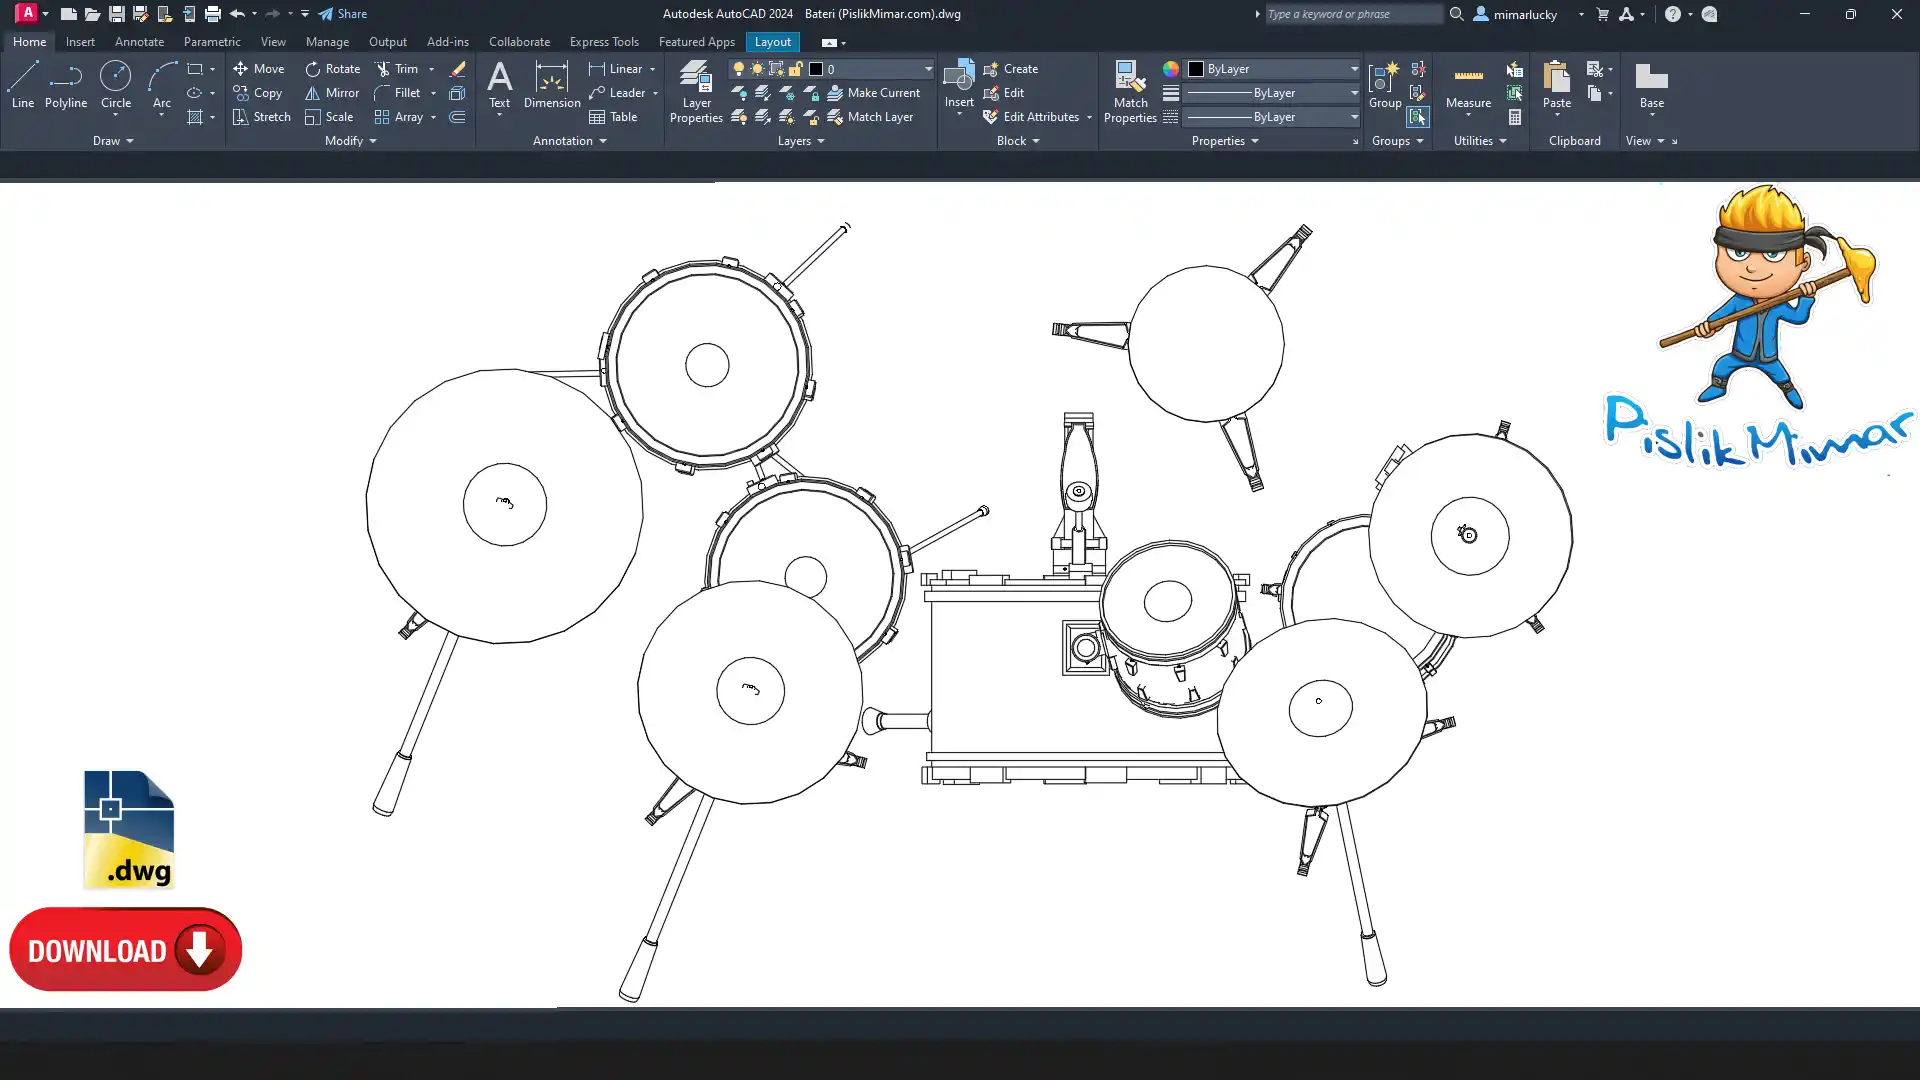Toggle layer 0 on/off lightbulb
The width and height of the screenshot is (1920, 1080).
739,69
